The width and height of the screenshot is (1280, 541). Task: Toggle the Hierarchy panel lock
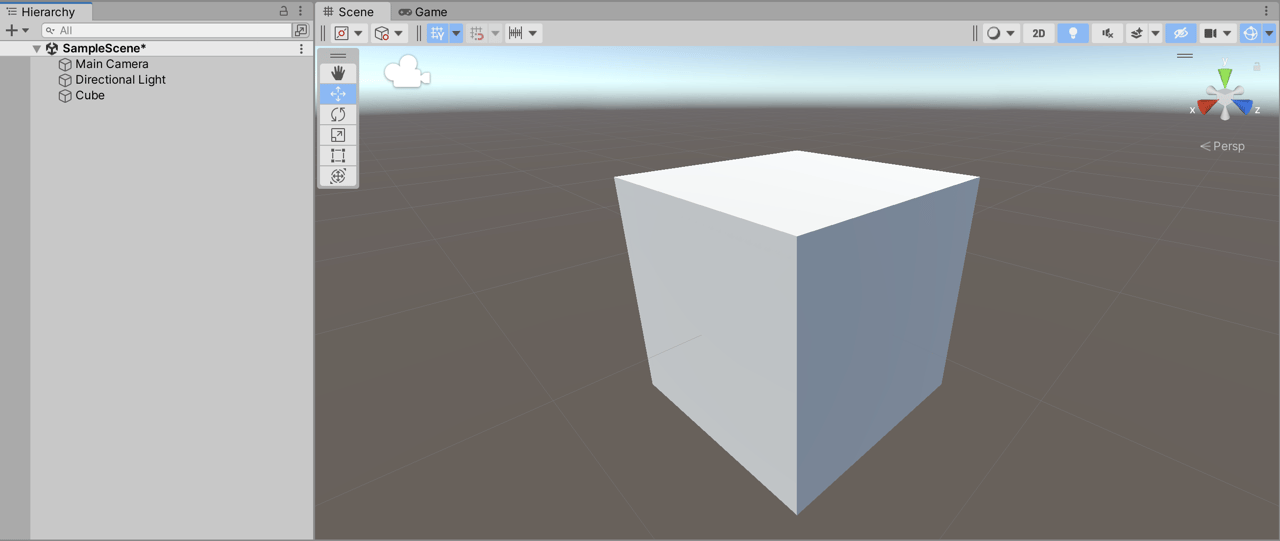pyautogui.click(x=283, y=11)
